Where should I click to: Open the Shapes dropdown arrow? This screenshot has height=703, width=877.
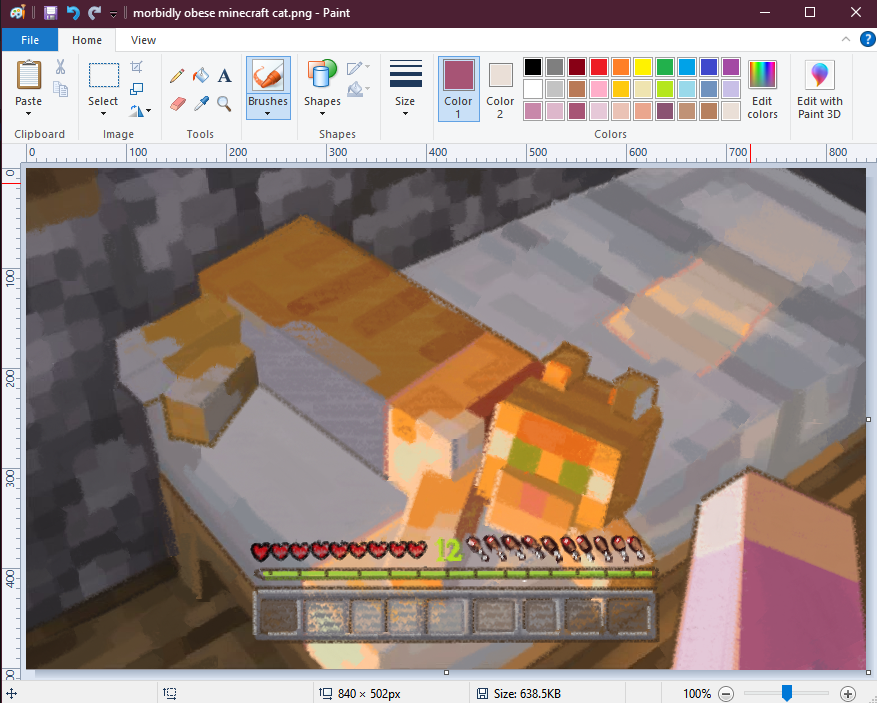pyautogui.click(x=322, y=114)
